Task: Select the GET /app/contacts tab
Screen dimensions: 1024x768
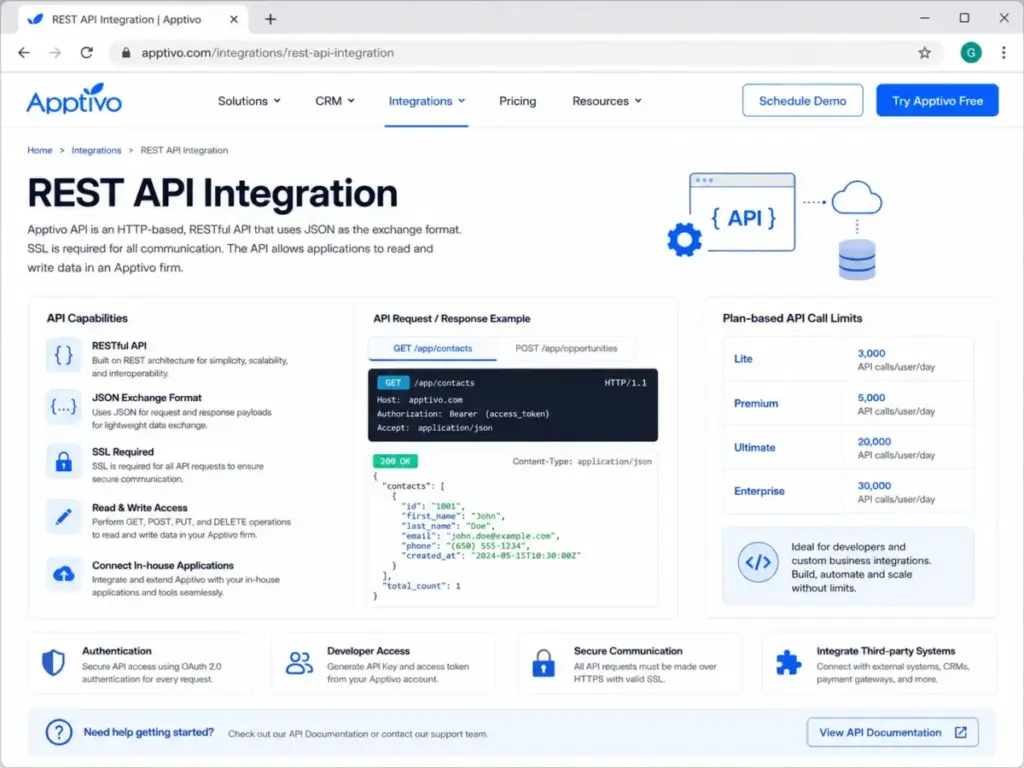Action: coord(432,348)
